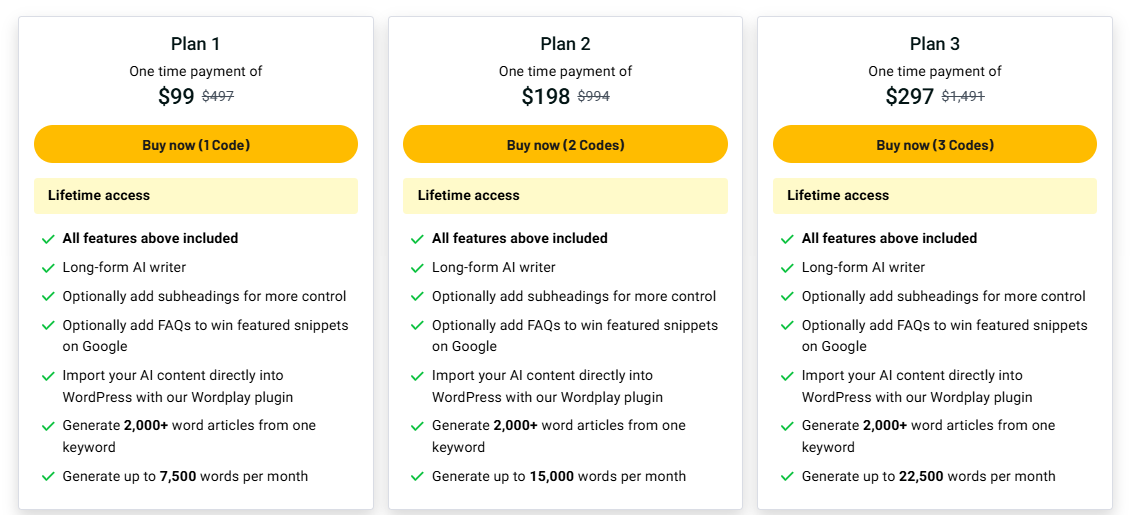
Task: Click checkmark beside Plan 3 22,500 words line
Action: tap(787, 477)
